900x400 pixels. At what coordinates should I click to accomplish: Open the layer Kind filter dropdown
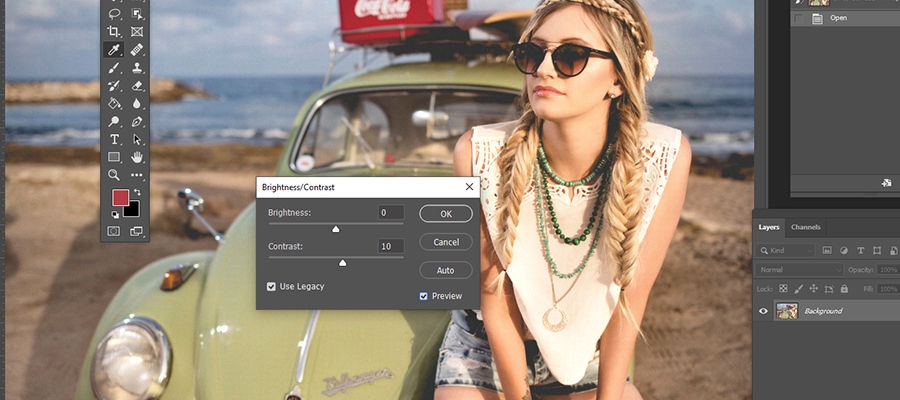pos(786,250)
